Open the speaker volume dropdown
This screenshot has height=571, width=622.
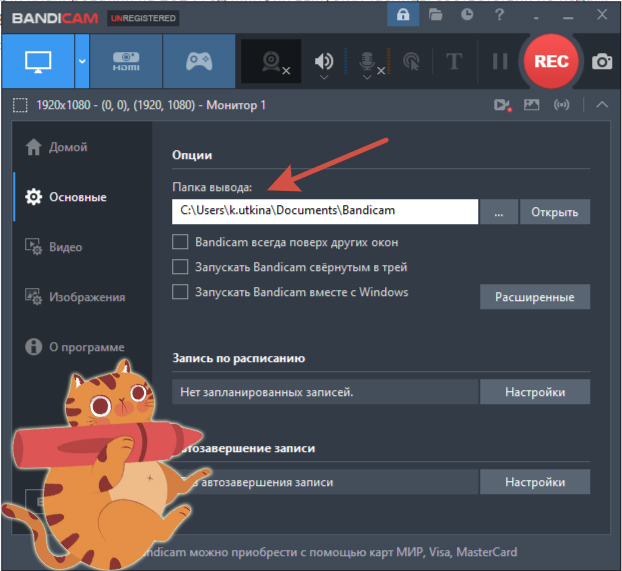click(324, 63)
